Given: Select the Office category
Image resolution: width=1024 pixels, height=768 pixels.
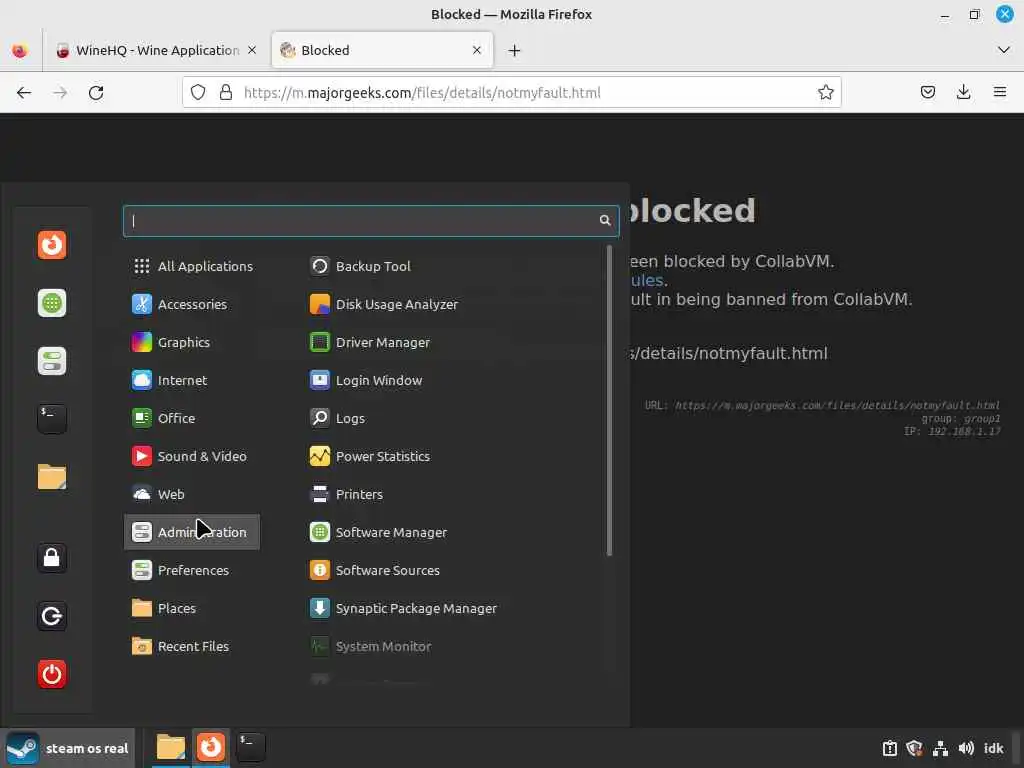Looking at the screenshot, I should [192, 418].
